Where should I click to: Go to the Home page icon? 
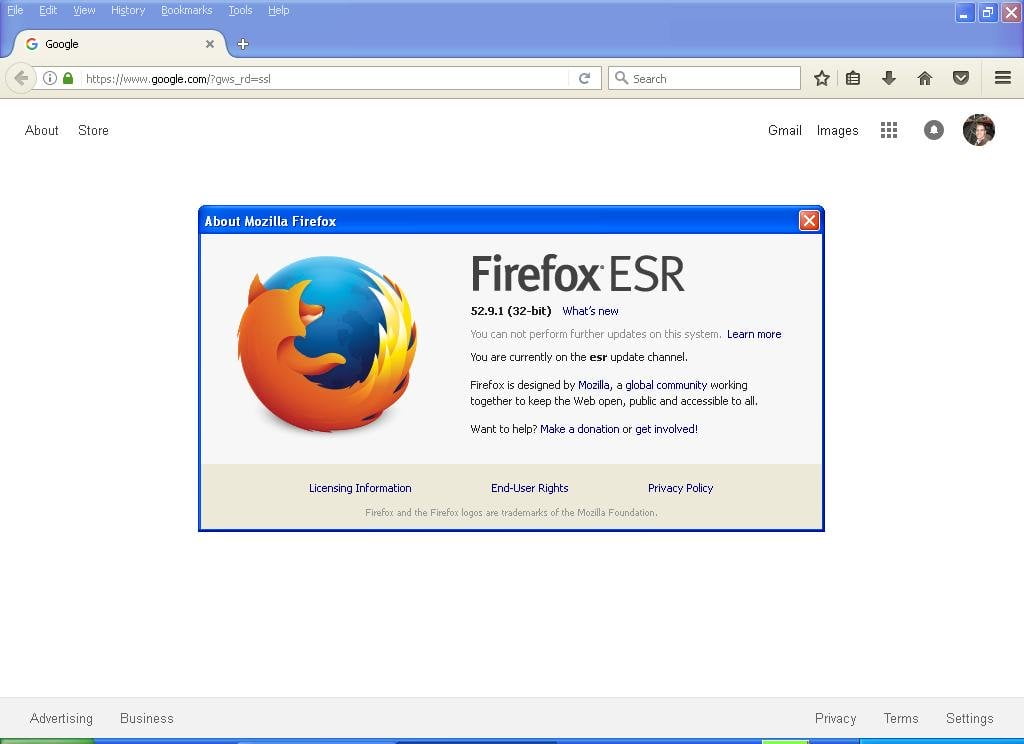[925, 78]
